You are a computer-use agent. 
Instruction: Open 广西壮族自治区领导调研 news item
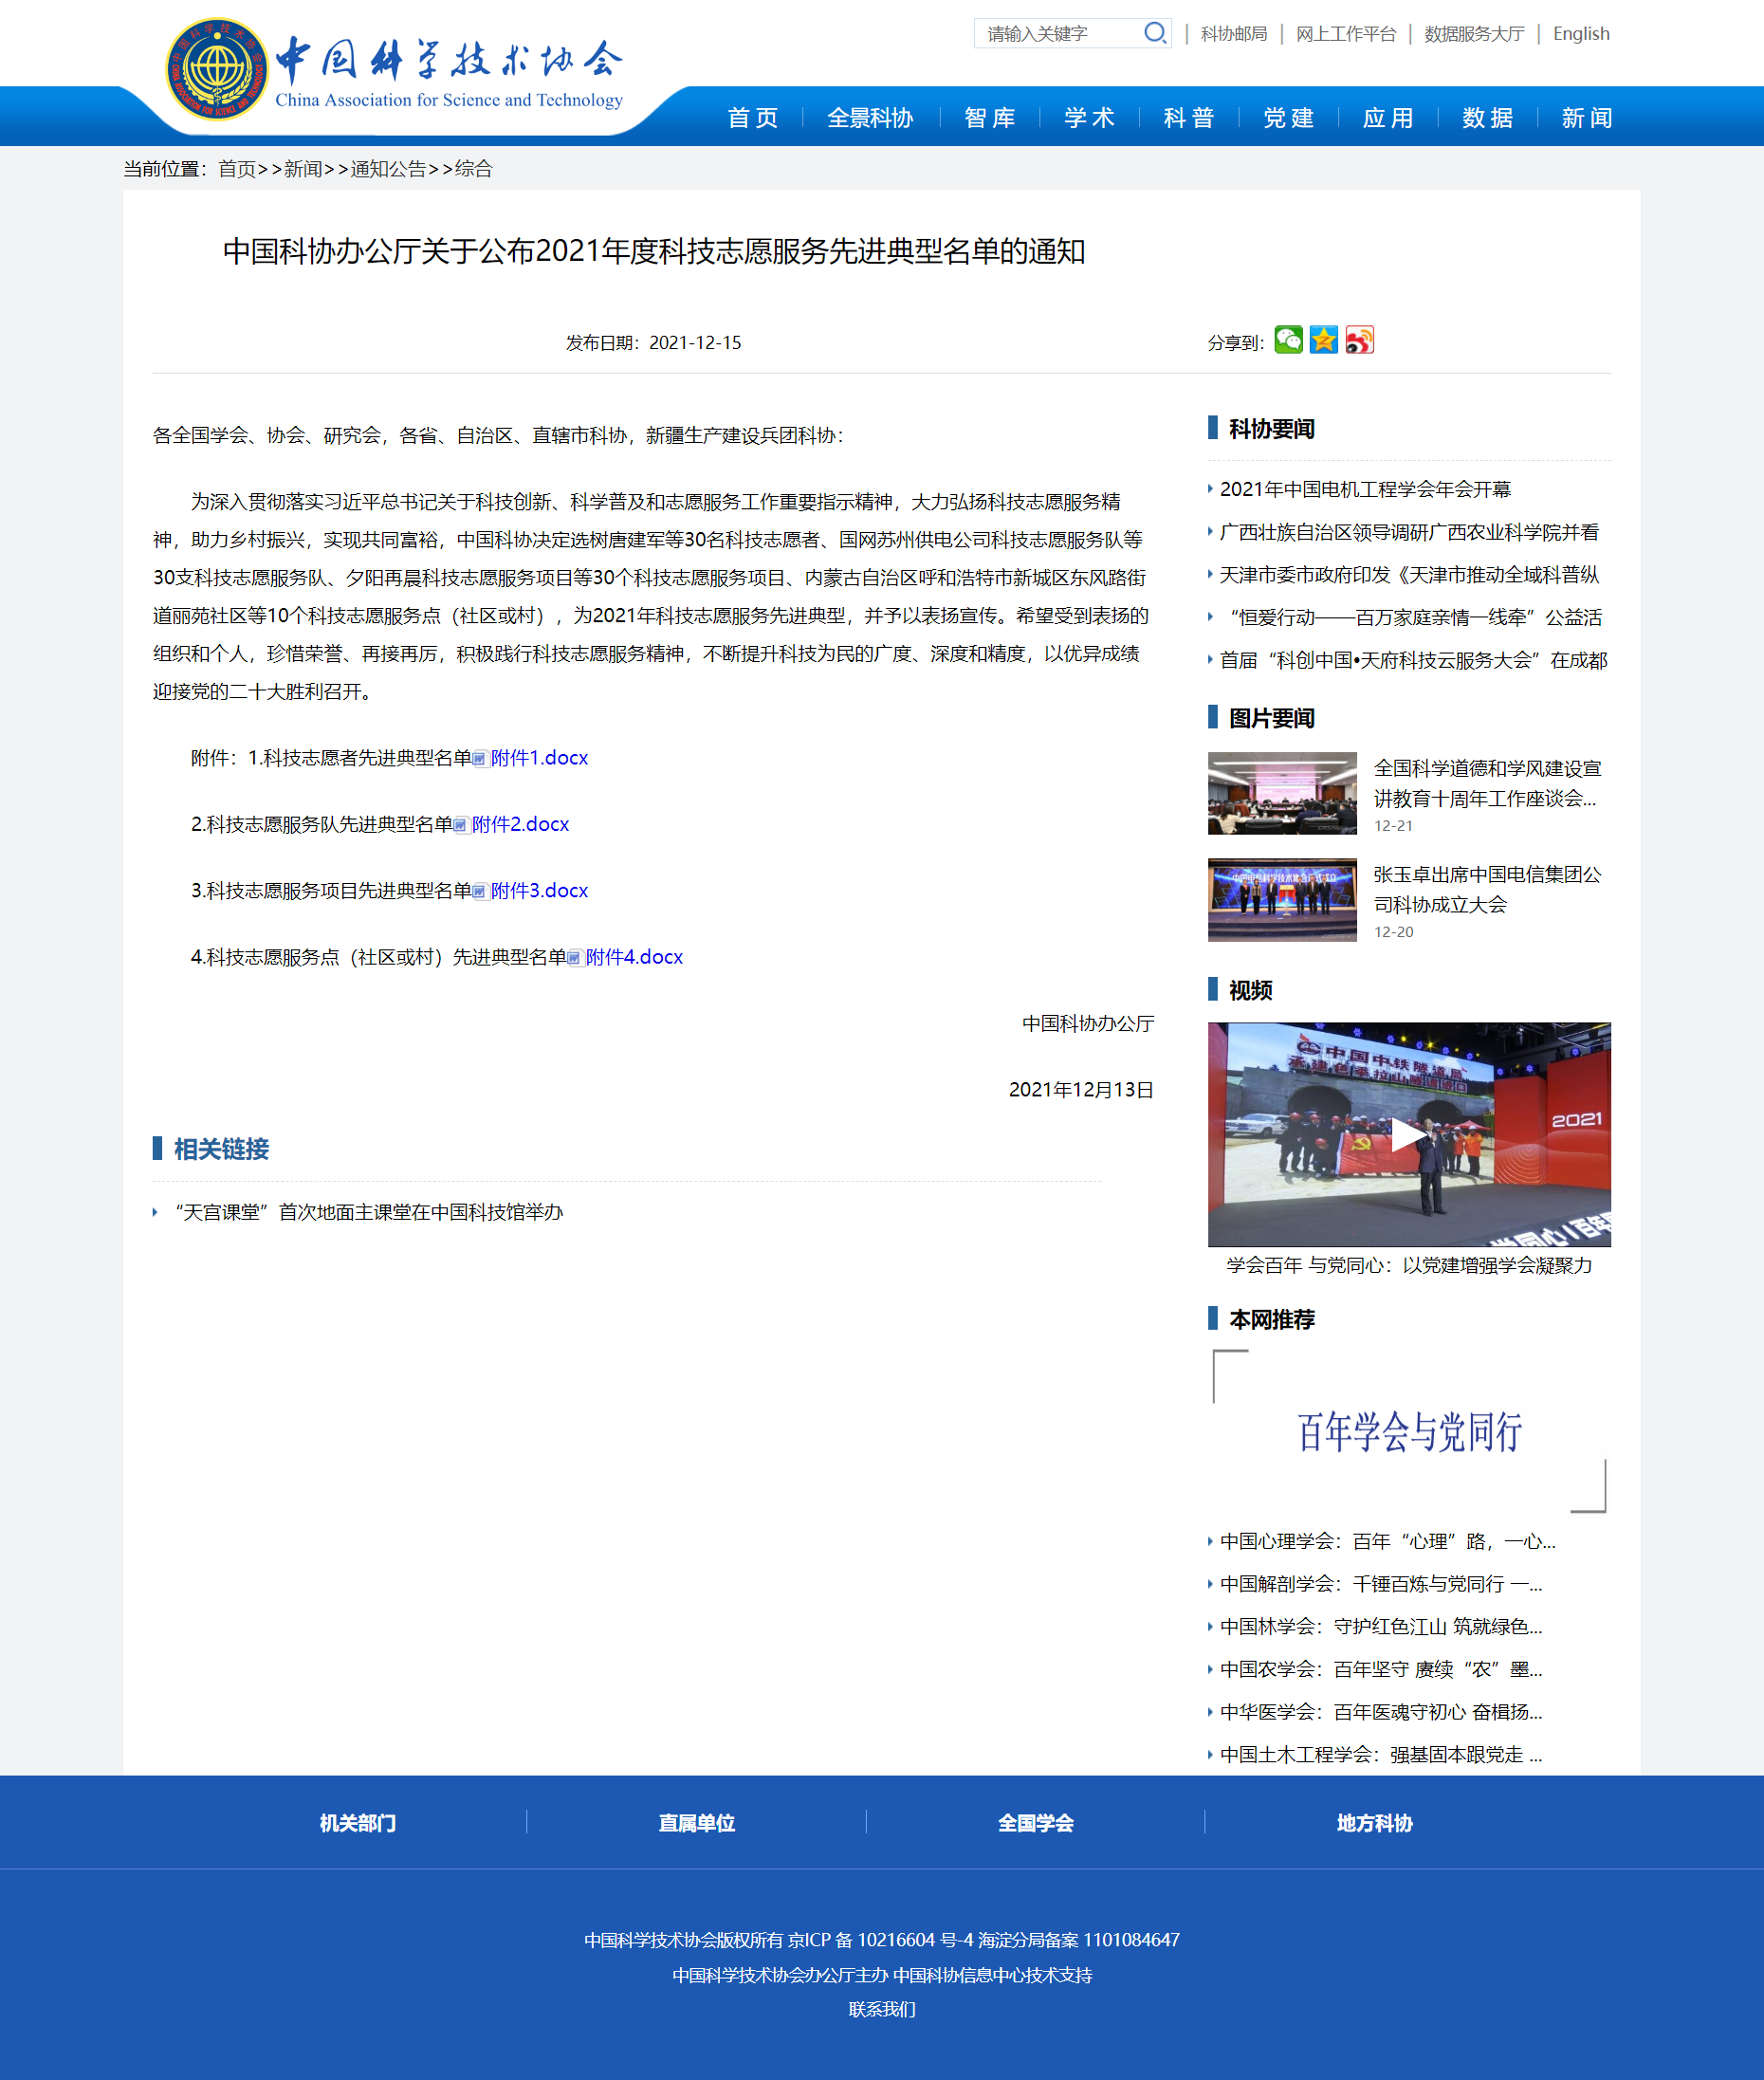point(1409,532)
